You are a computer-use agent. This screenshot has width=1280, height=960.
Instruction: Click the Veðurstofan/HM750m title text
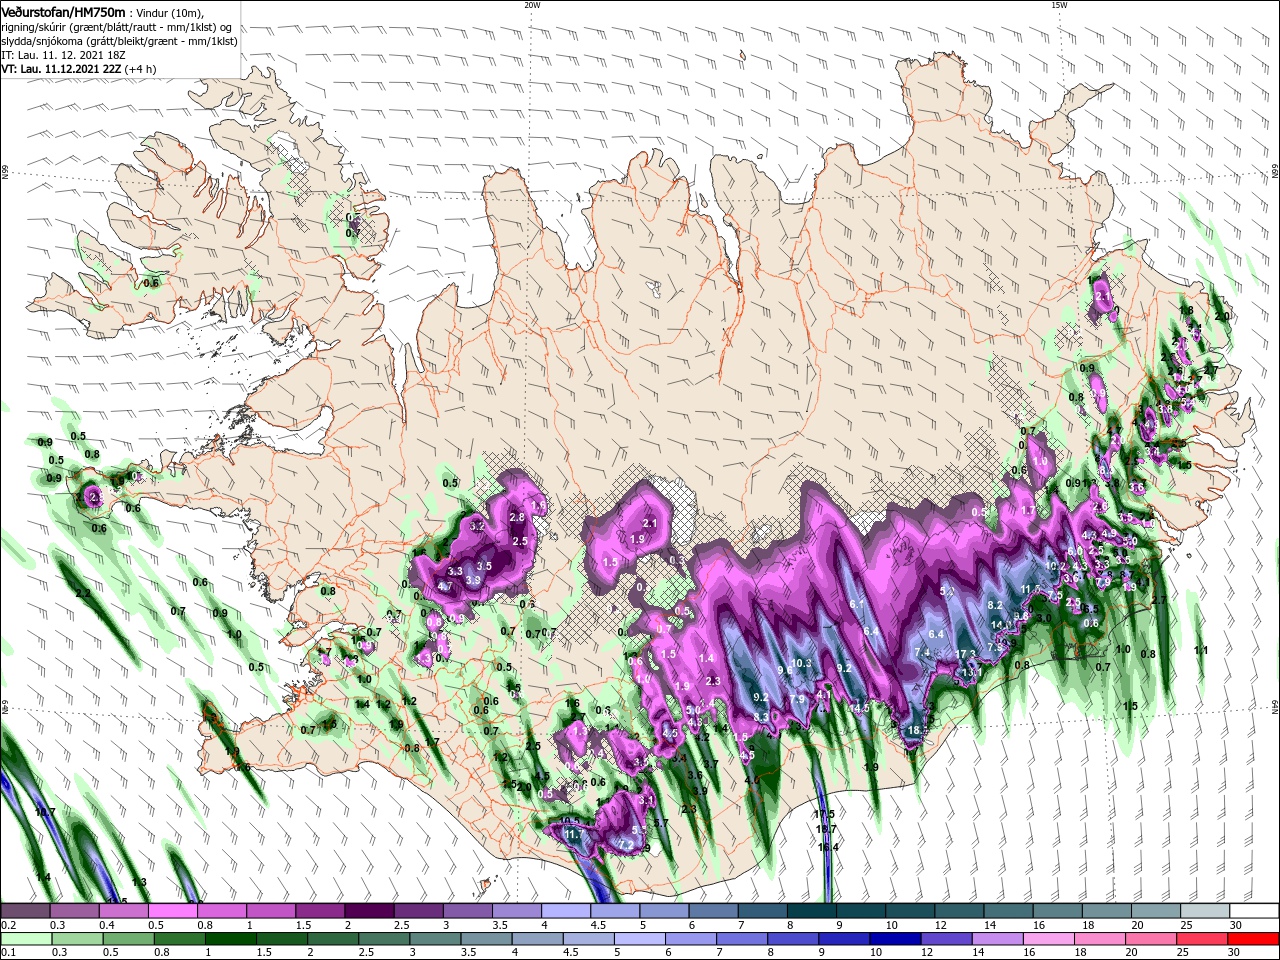coord(63,11)
